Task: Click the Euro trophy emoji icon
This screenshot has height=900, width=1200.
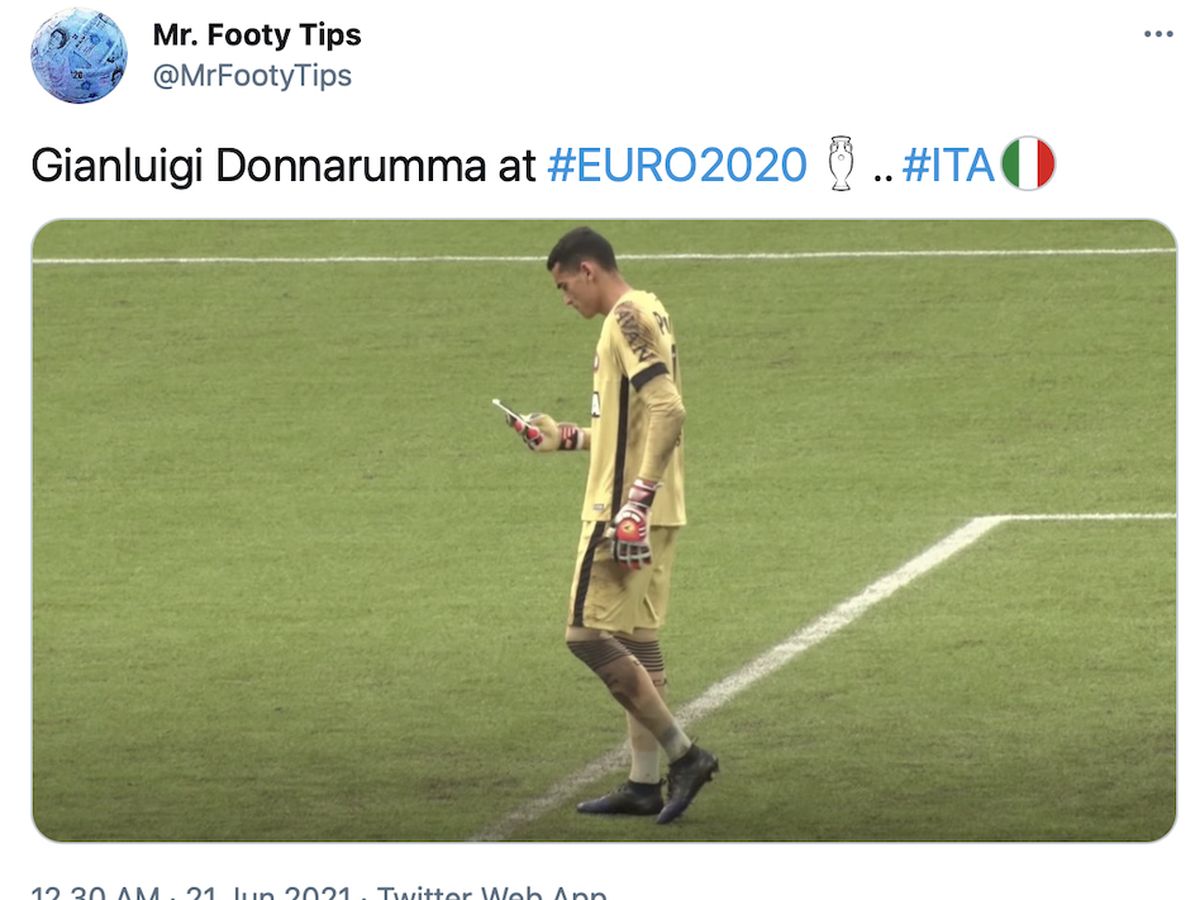Action: point(841,163)
